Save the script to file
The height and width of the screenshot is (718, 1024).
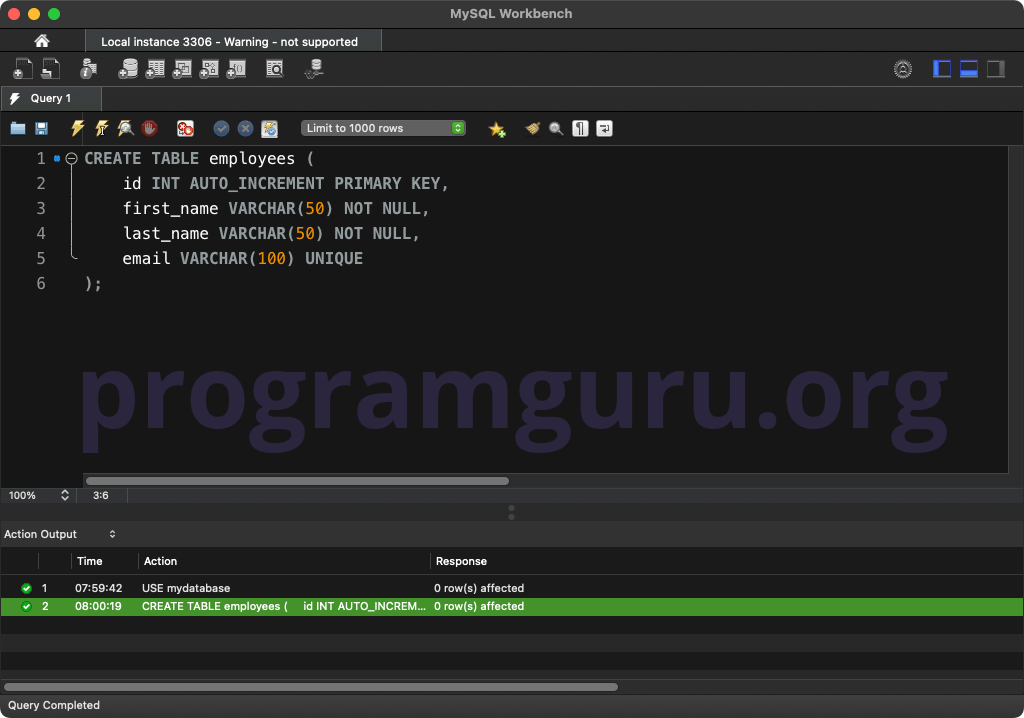(41, 129)
